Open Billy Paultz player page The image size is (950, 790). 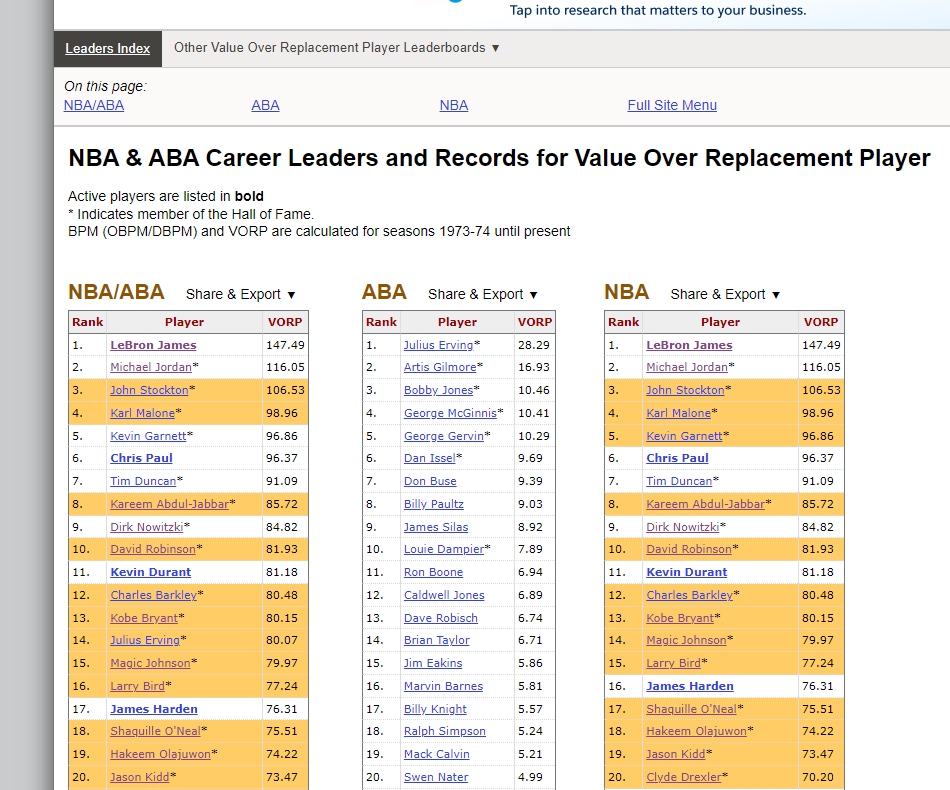click(434, 504)
